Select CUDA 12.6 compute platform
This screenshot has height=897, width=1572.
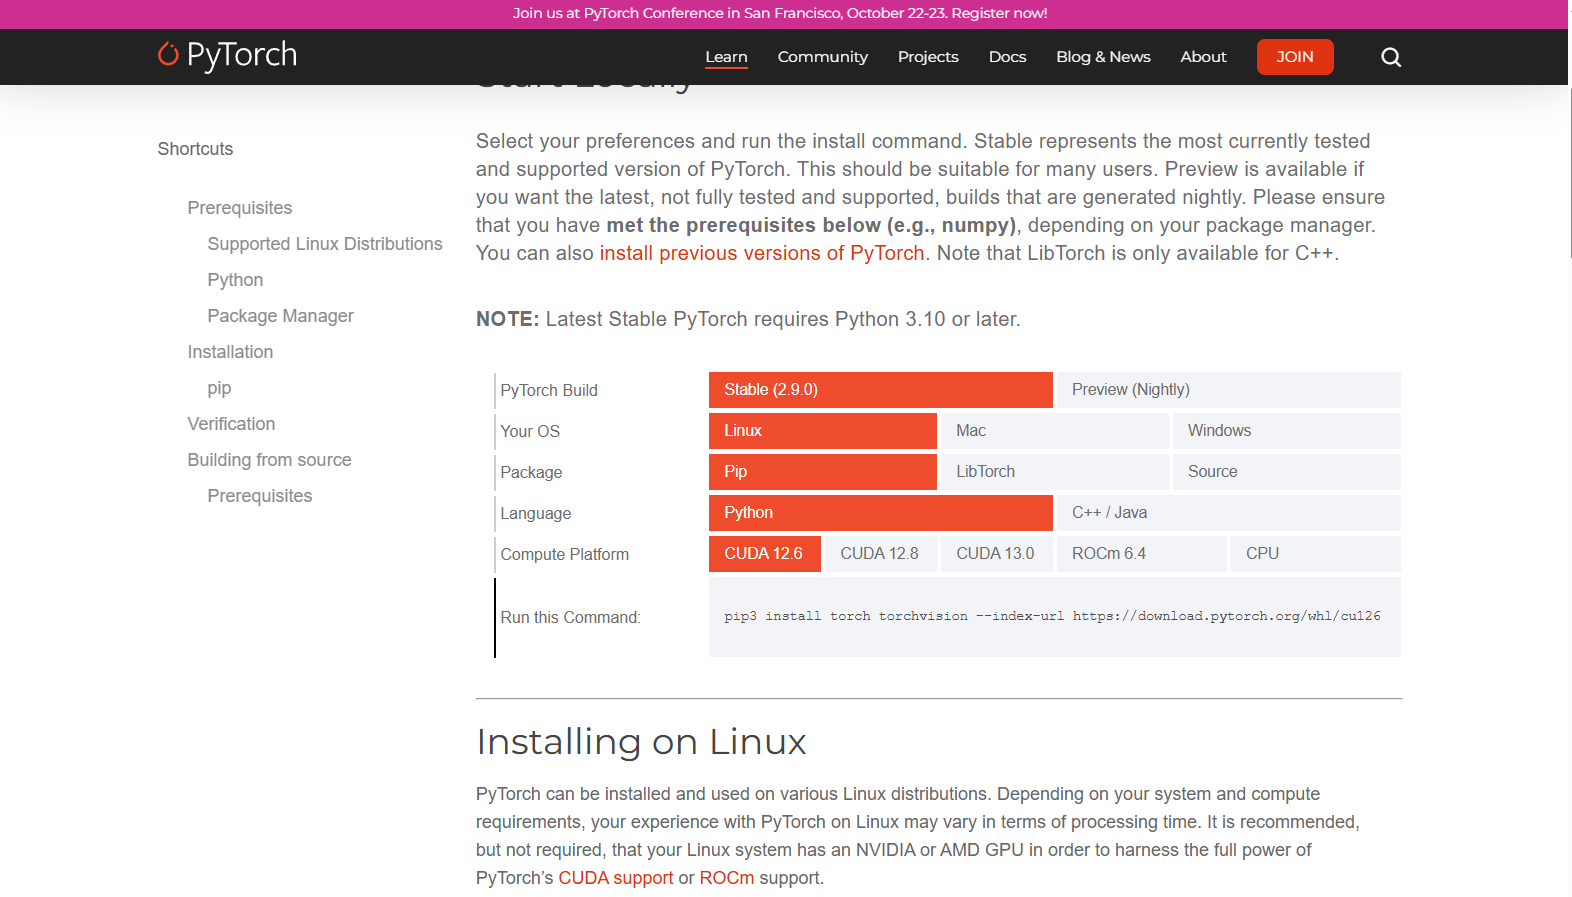pyautogui.click(x=765, y=554)
